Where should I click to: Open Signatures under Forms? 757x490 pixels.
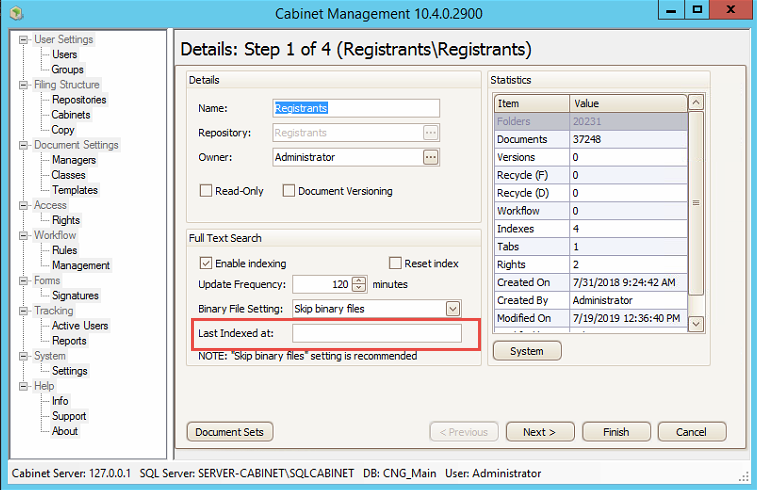[75, 295]
